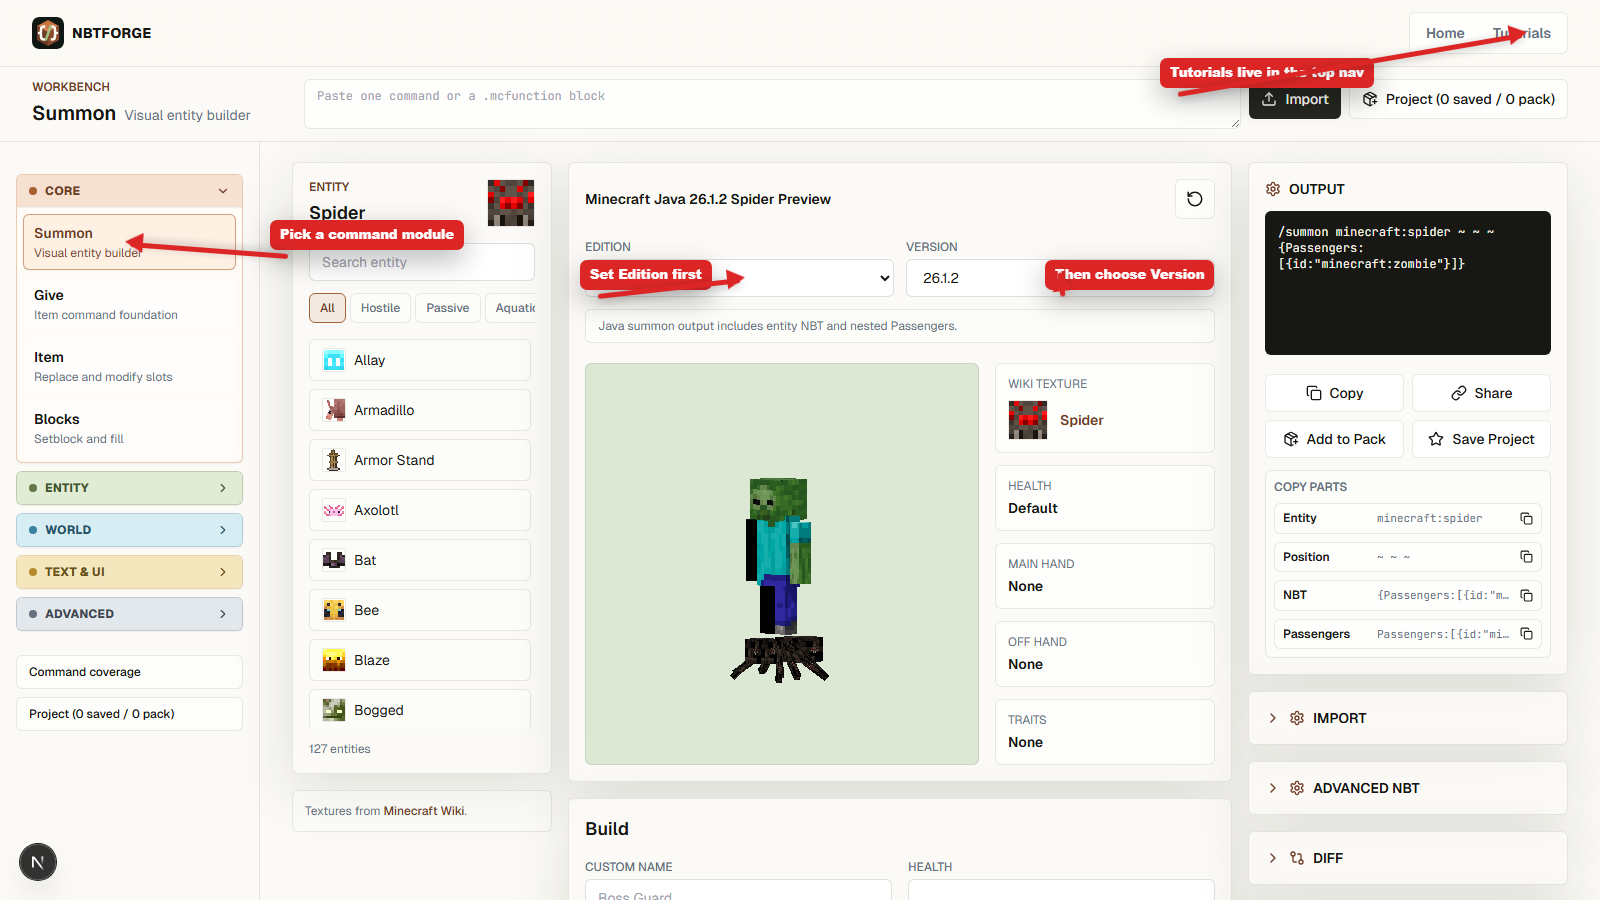This screenshot has width=1600, height=900.
Task: Click the Bat icon in the entity list
Action: (334, 560)
